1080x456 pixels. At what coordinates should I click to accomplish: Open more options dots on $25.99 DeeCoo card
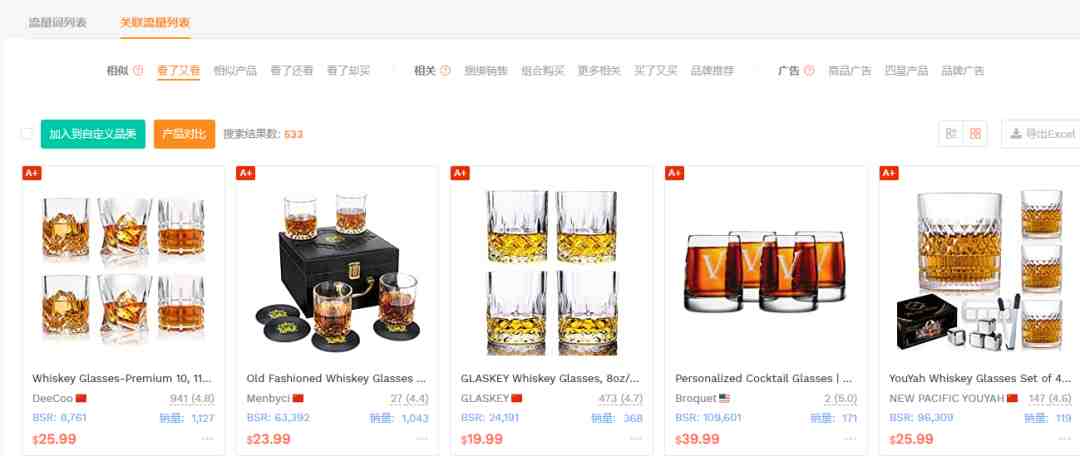coord(207,439)
